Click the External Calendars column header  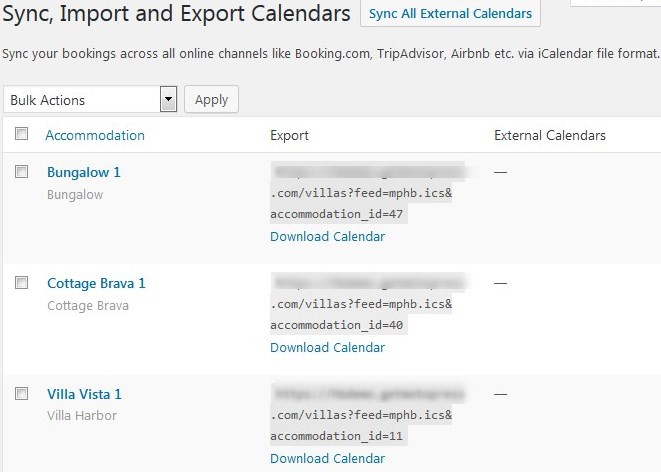coord(550,135)
